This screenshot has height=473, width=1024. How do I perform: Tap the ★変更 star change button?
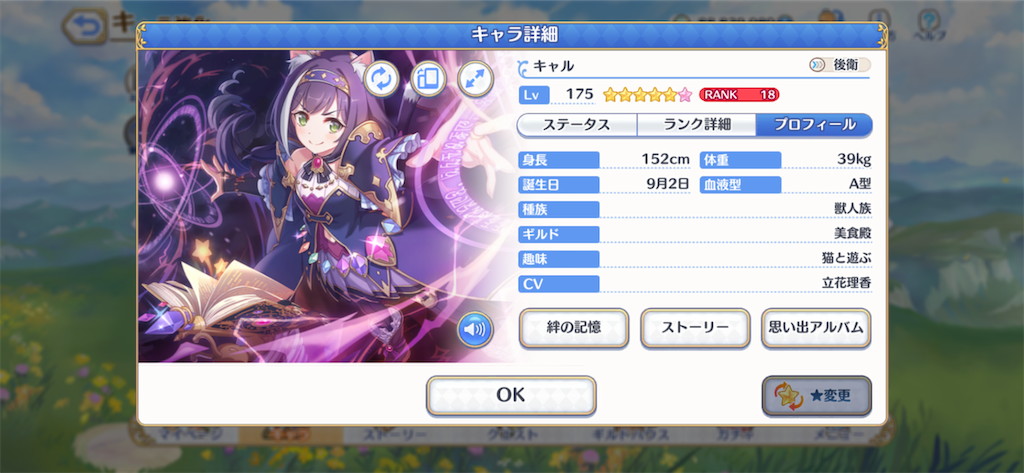pos(816,395)
